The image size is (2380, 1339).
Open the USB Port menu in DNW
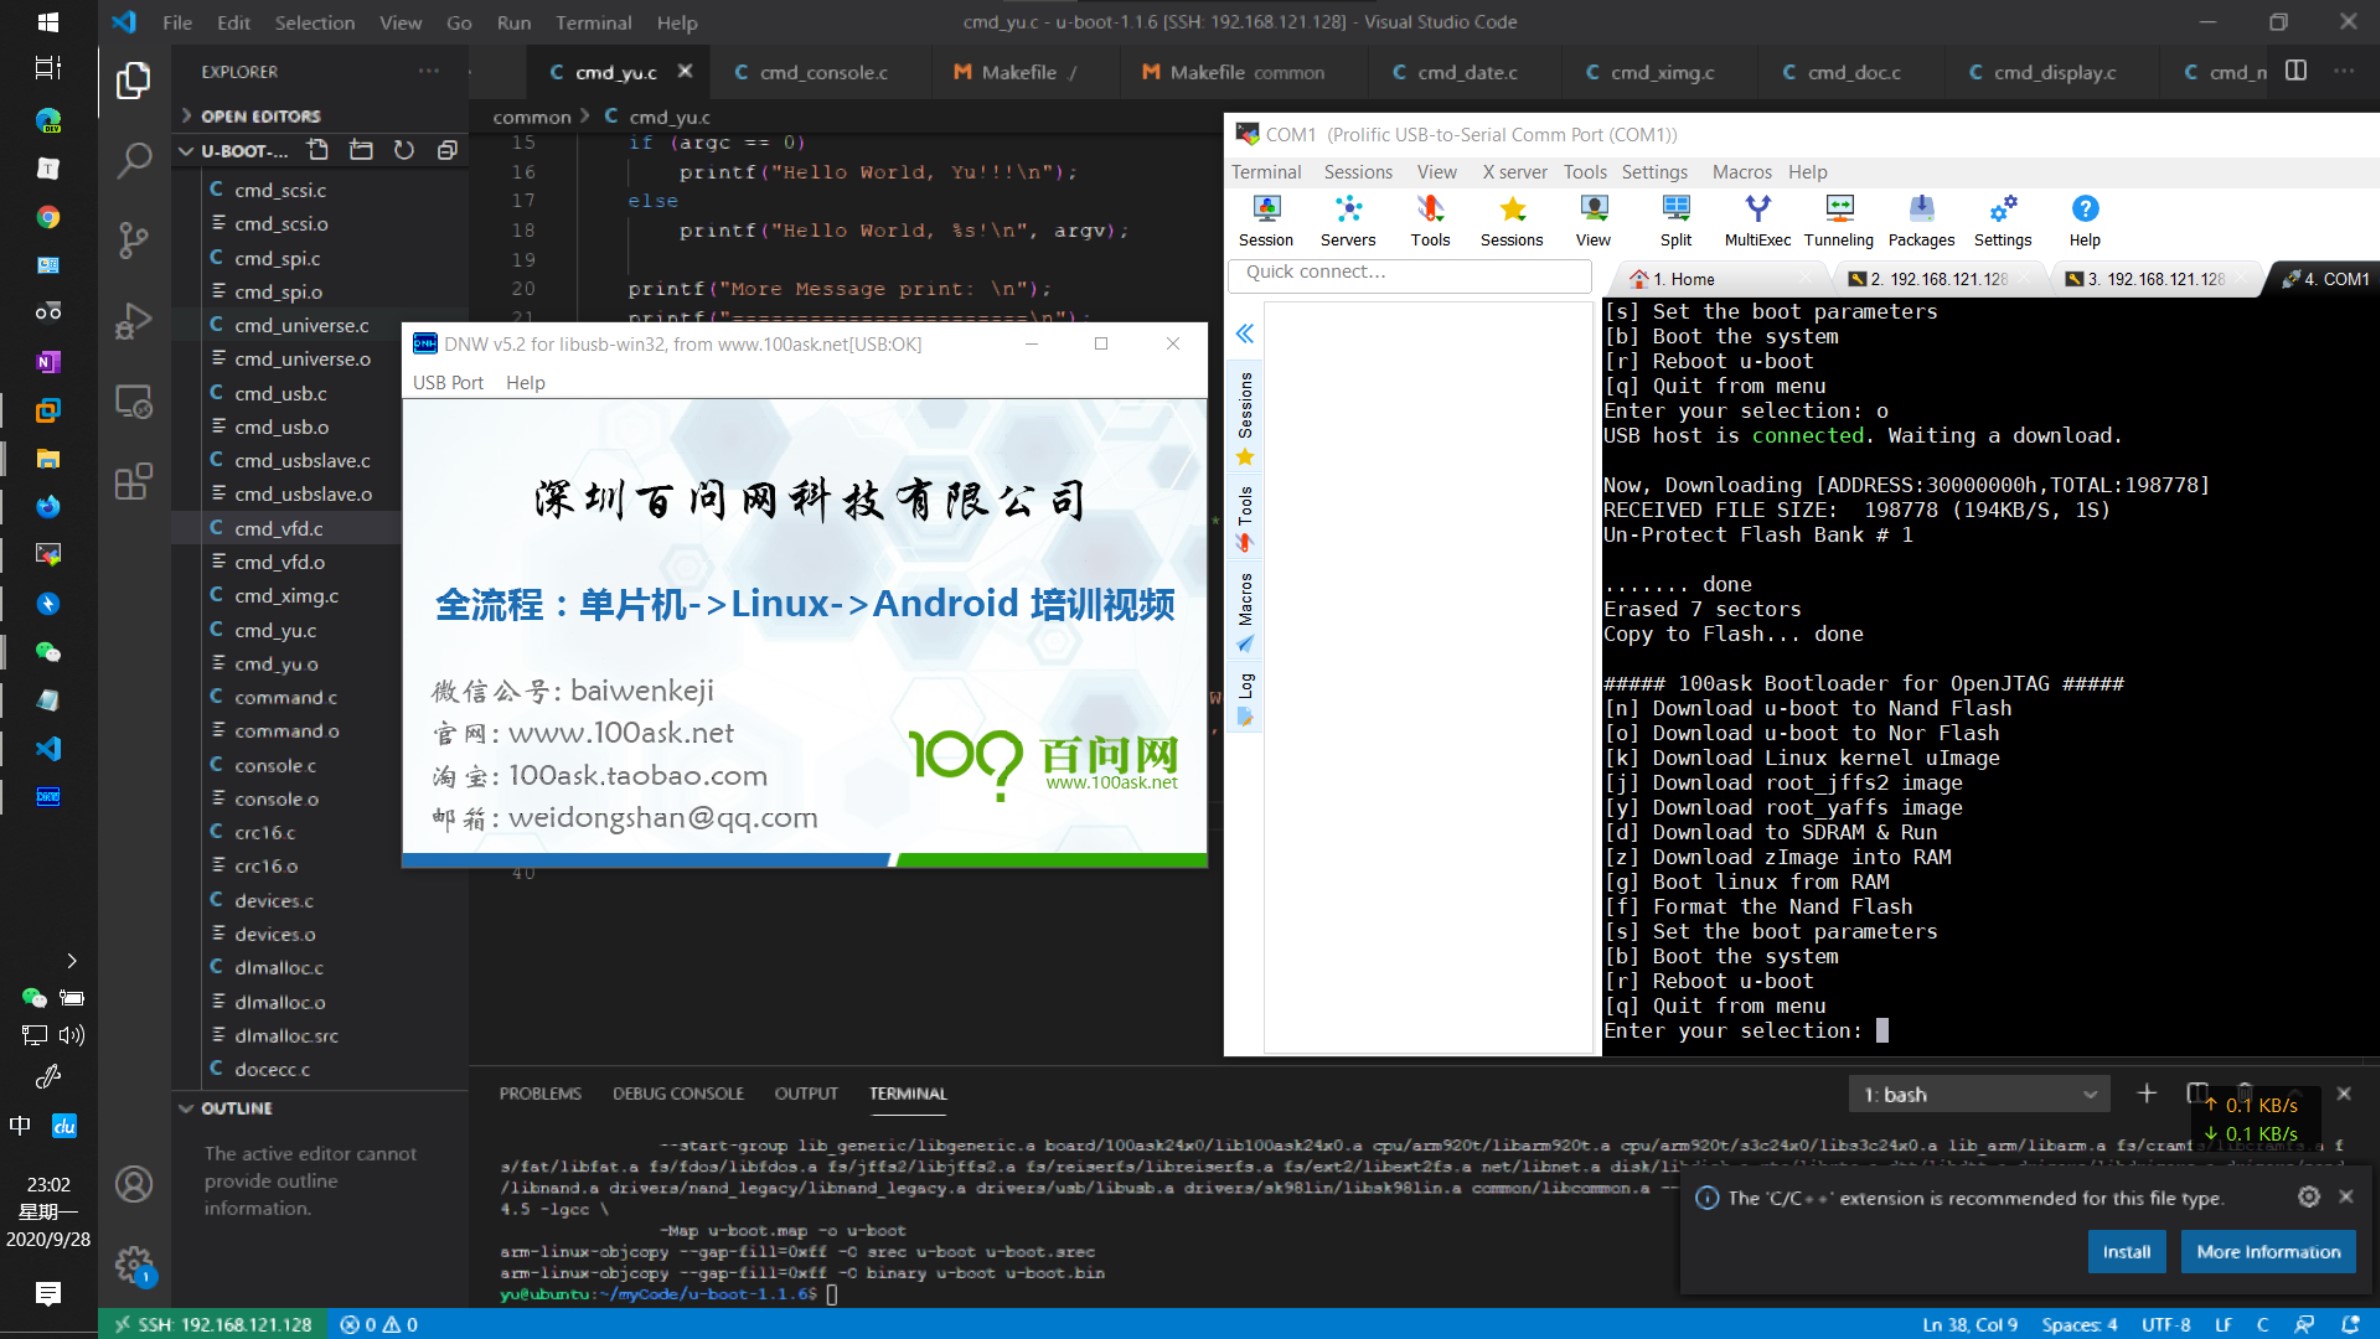pyautogui.click(x=448, y=383)
